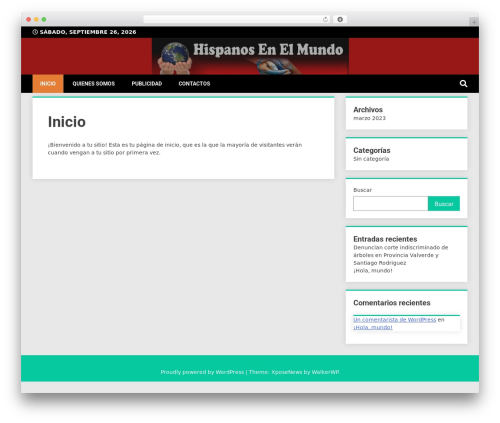Click the browser extension icon beside address bar

340,20
